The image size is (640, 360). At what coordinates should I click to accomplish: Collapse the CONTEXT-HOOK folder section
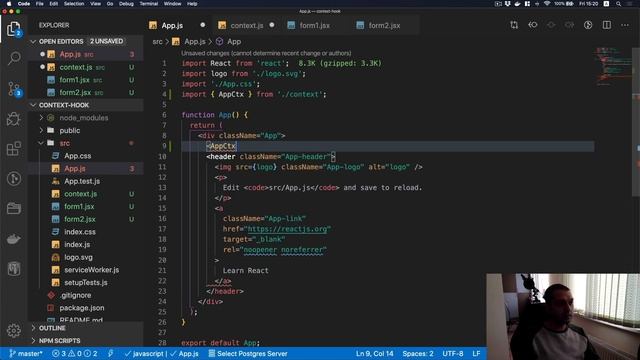click(33, 105)
